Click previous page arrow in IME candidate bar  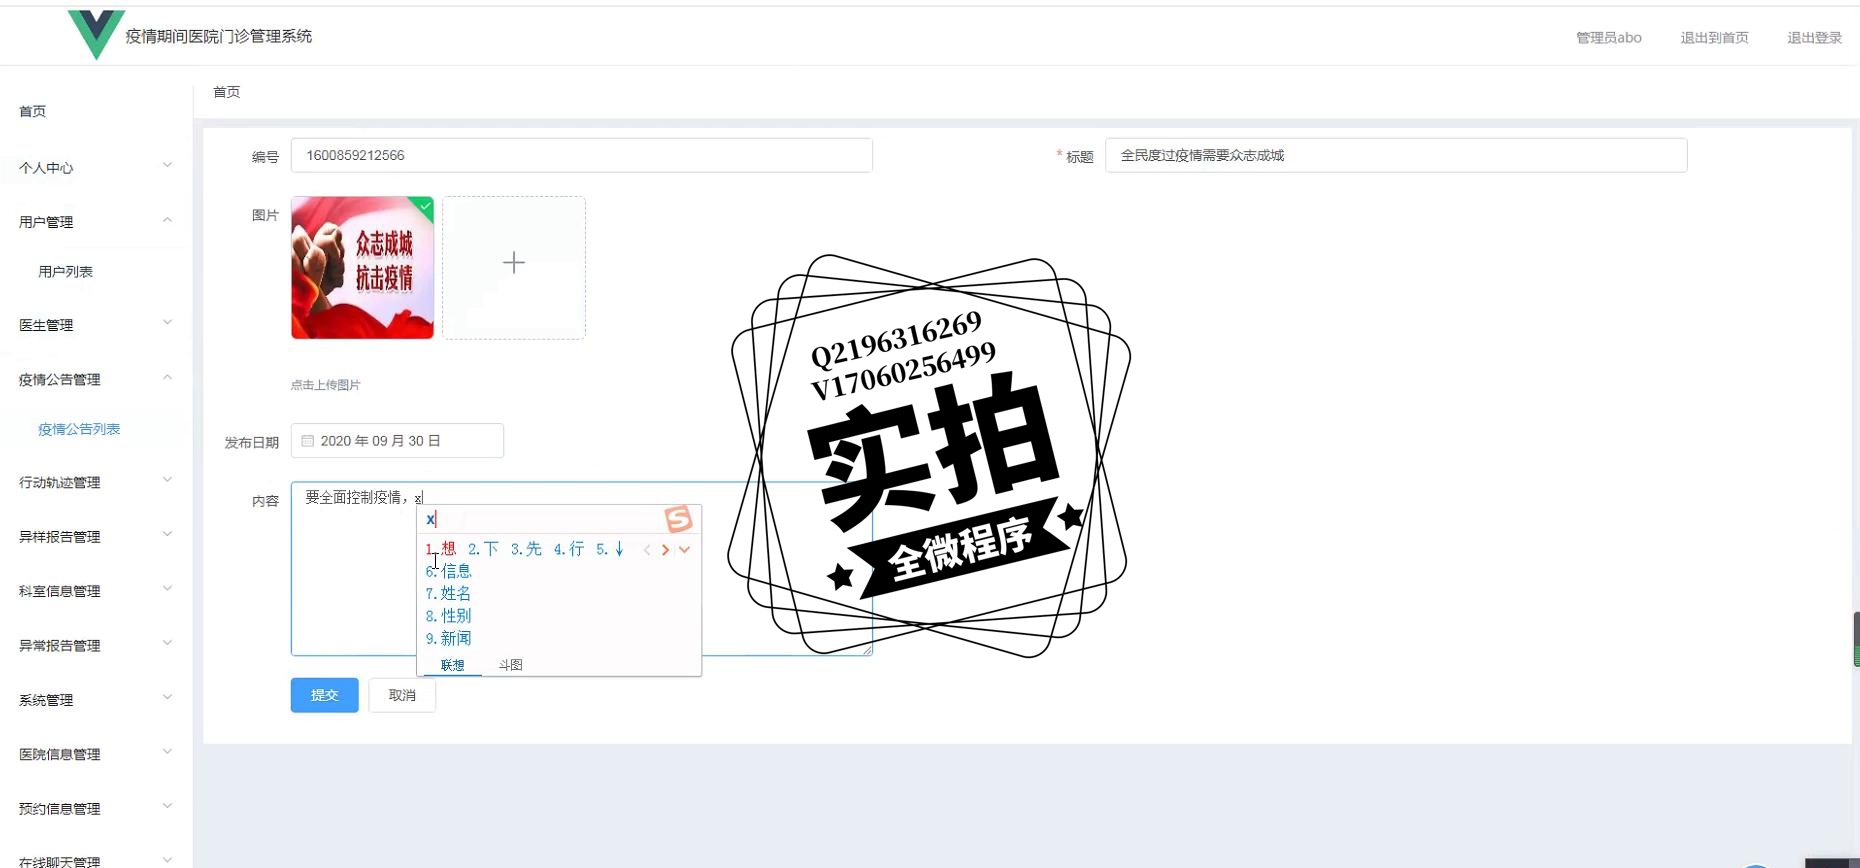pos(647,549)
